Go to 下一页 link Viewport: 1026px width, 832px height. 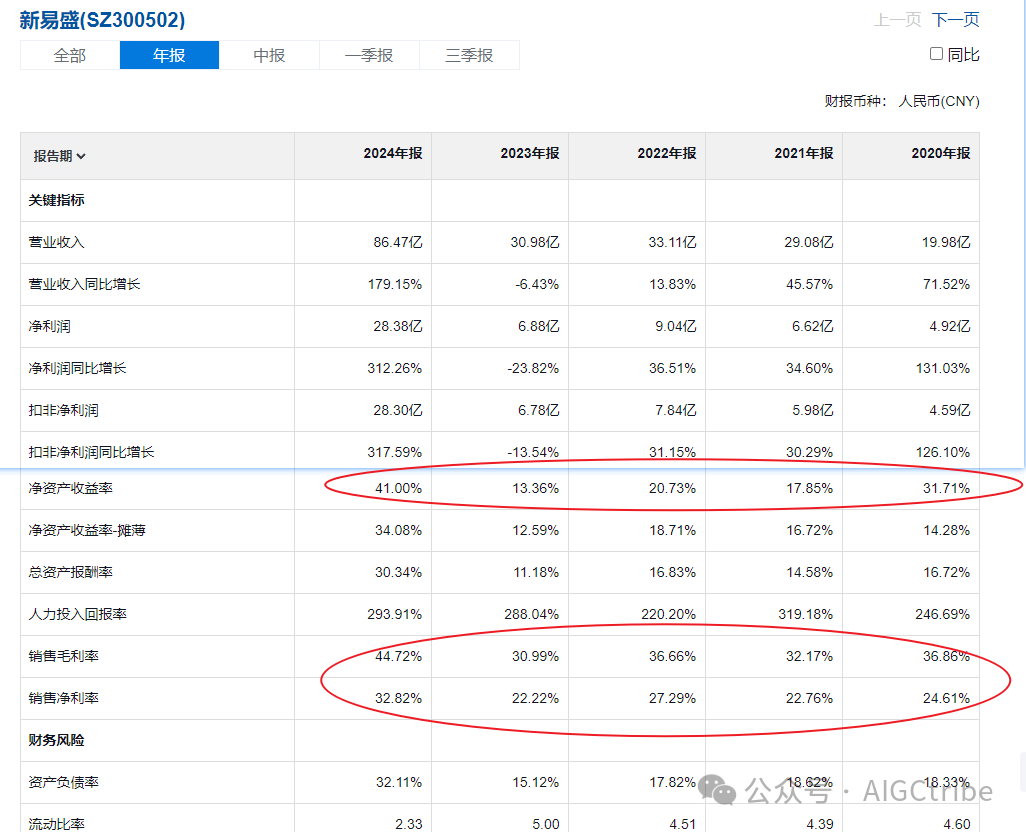tap(955, 20)
